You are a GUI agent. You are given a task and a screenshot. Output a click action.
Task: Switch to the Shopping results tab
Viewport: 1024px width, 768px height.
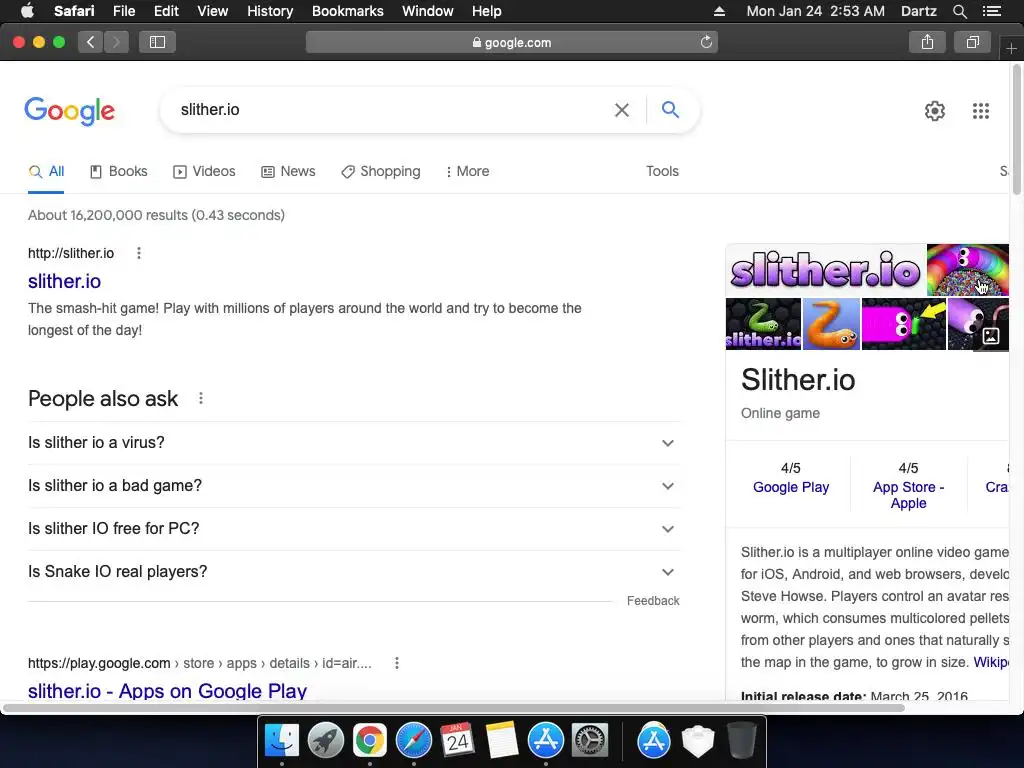coord(381,172)
